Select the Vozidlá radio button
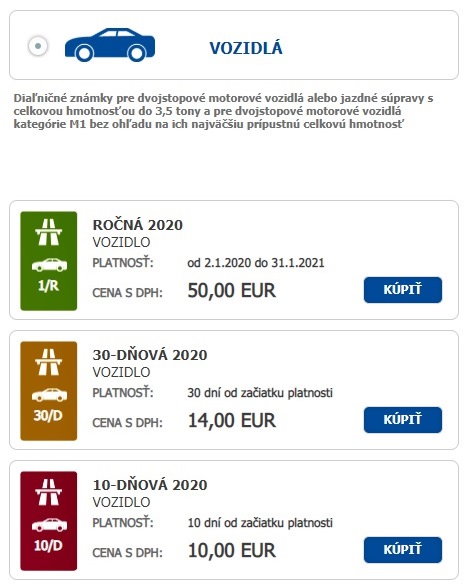This screenshot has width=465, height=586. pos(38,46)
